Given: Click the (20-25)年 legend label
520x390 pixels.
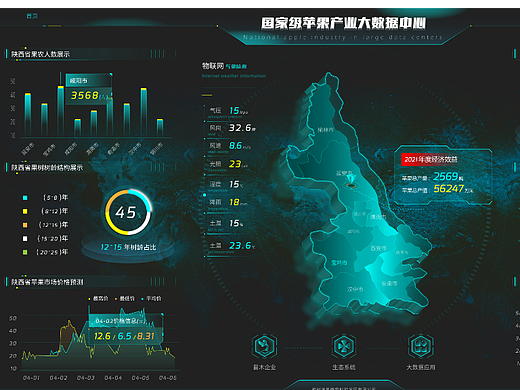Looking at the screenshot, I should tap(52, 252).
